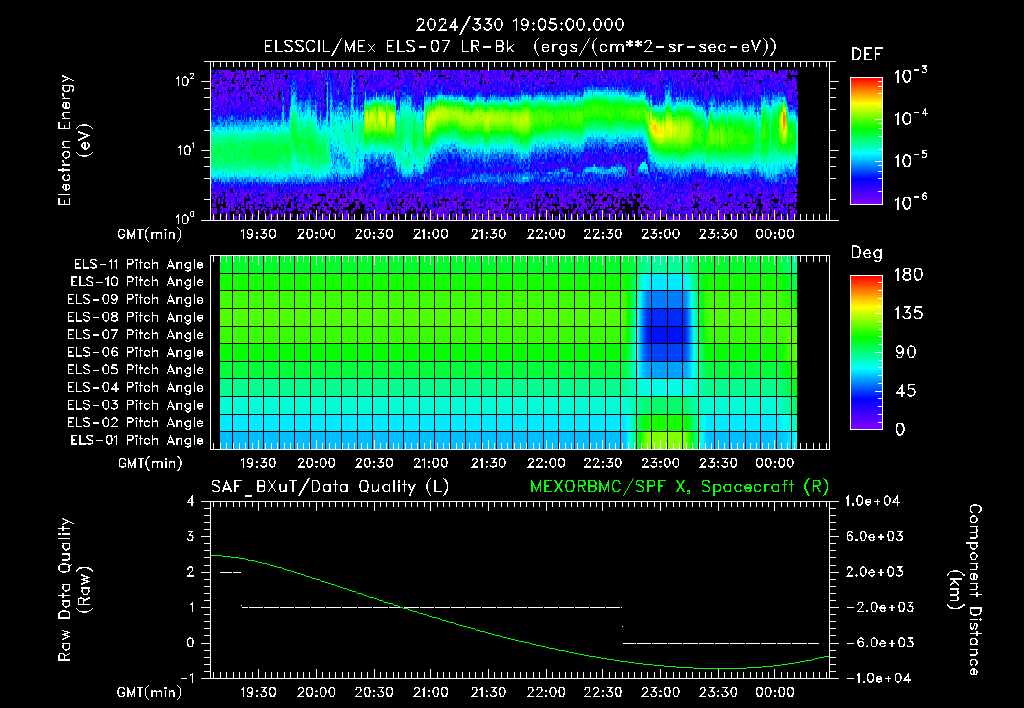Select the ELS-06 Pitch Angle row label
The width and height of the screenshot is (1024, 708).
[x=135, y=353]
